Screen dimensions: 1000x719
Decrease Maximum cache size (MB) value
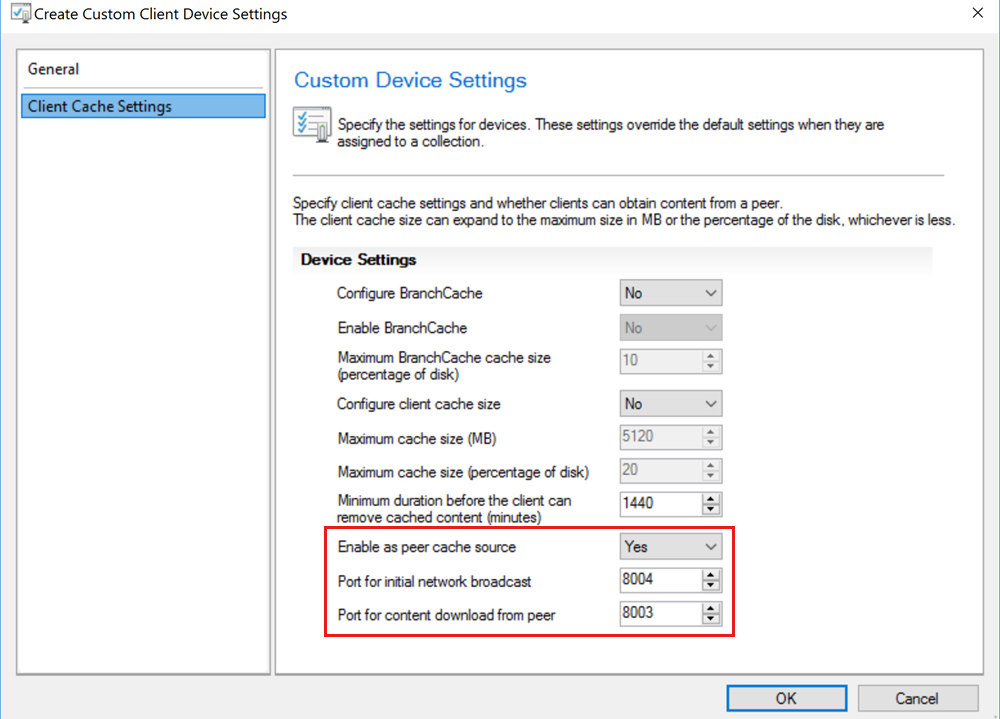(710, 442)
